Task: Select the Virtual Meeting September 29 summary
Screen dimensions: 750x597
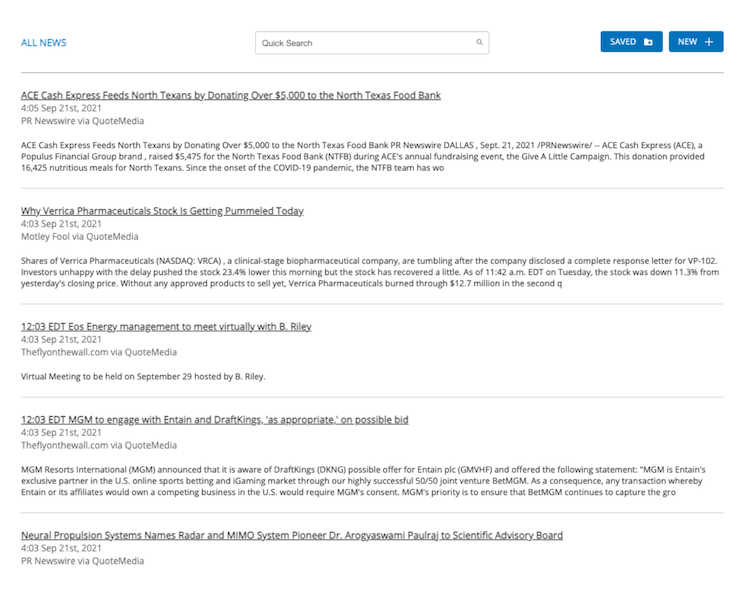Action: click(143, 376)
